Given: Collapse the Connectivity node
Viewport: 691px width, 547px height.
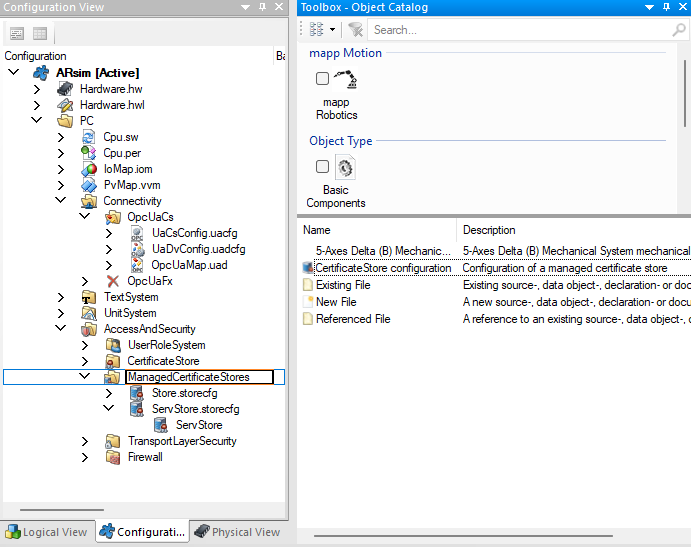Looking at the screenshot, I should click(60, 200).
